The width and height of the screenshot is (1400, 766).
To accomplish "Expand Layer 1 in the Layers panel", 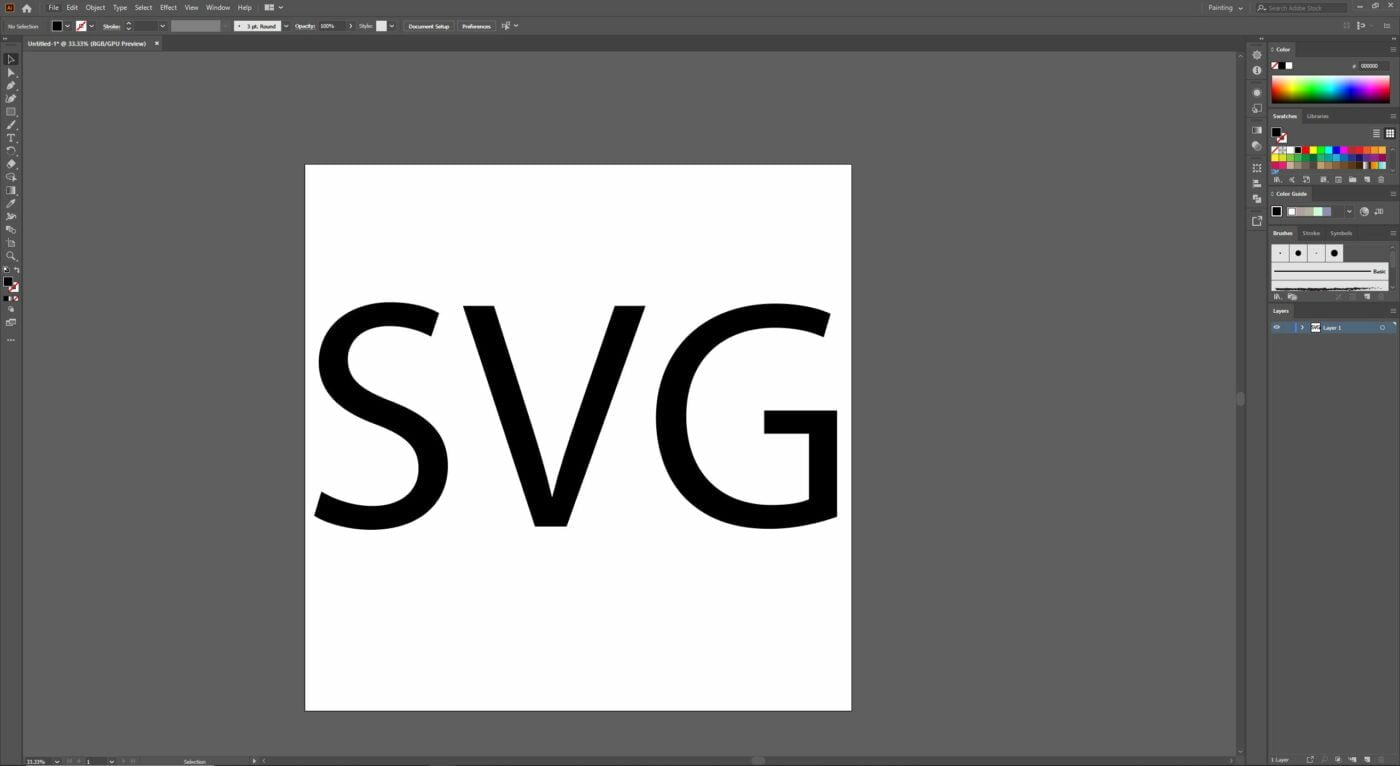I will click(1302, 327).
